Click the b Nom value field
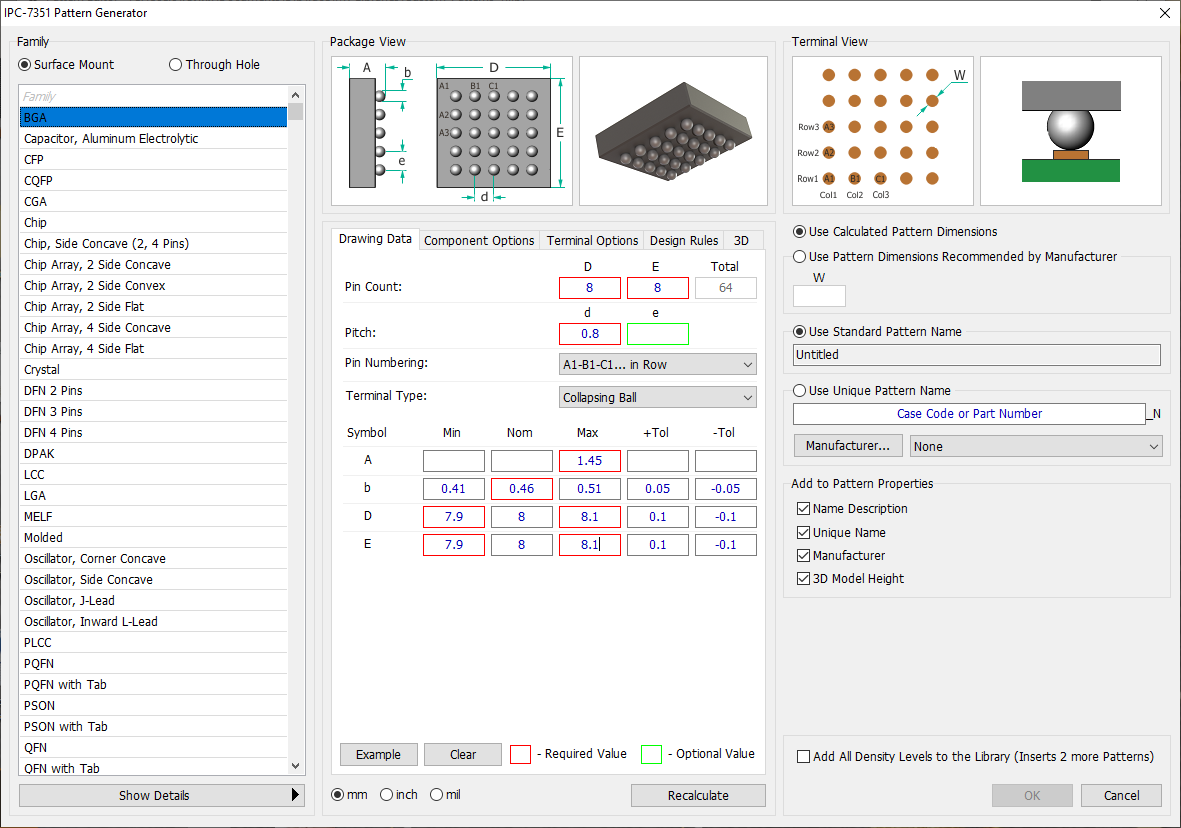Image resolution: width=1181 pixels, height=828 pixels. (522, 489)
